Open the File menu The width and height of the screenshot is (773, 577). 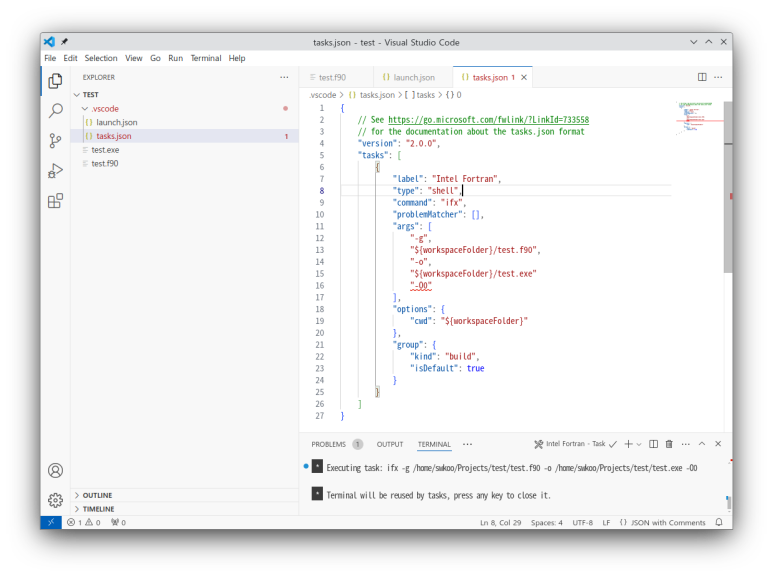pyautogui.click(x=50, y=58)
